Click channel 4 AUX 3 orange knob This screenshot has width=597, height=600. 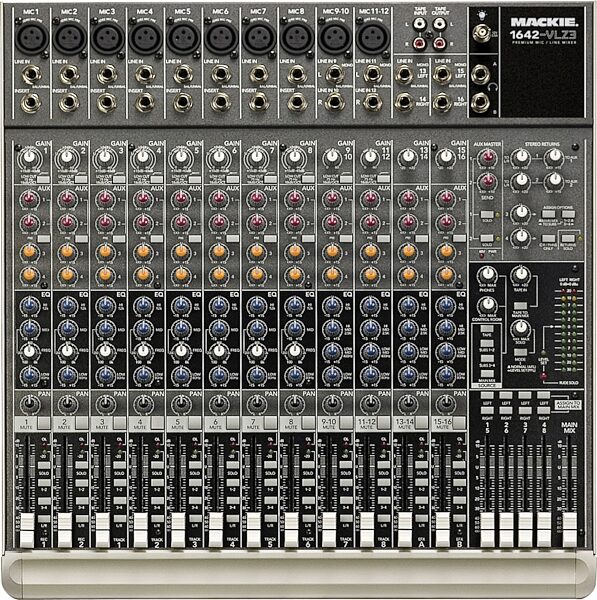coord(143,252)
